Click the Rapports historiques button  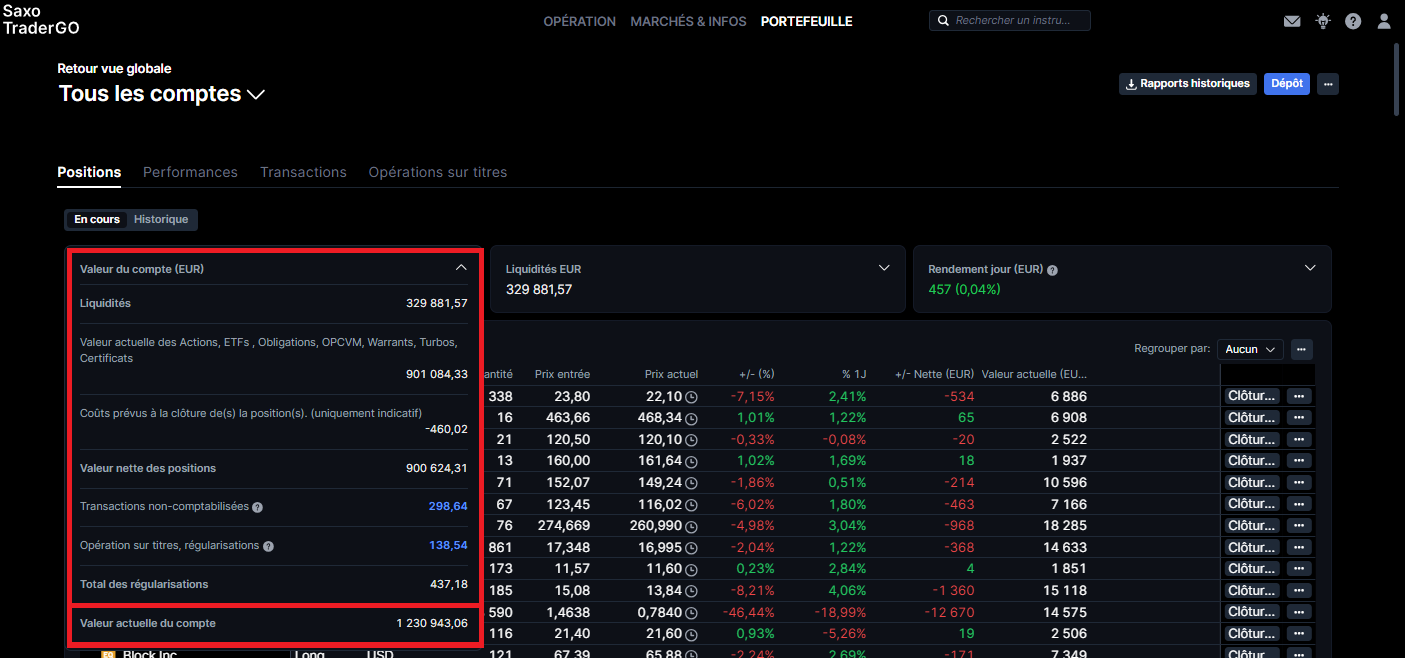[1187, 84]
